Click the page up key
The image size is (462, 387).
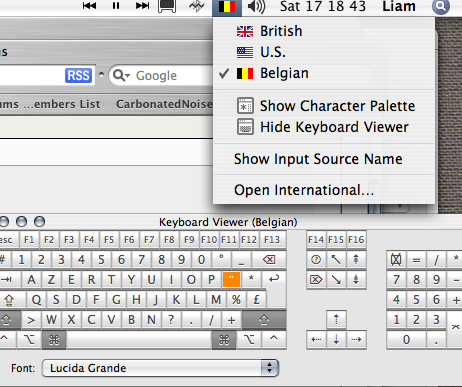[x=356, y=259]
